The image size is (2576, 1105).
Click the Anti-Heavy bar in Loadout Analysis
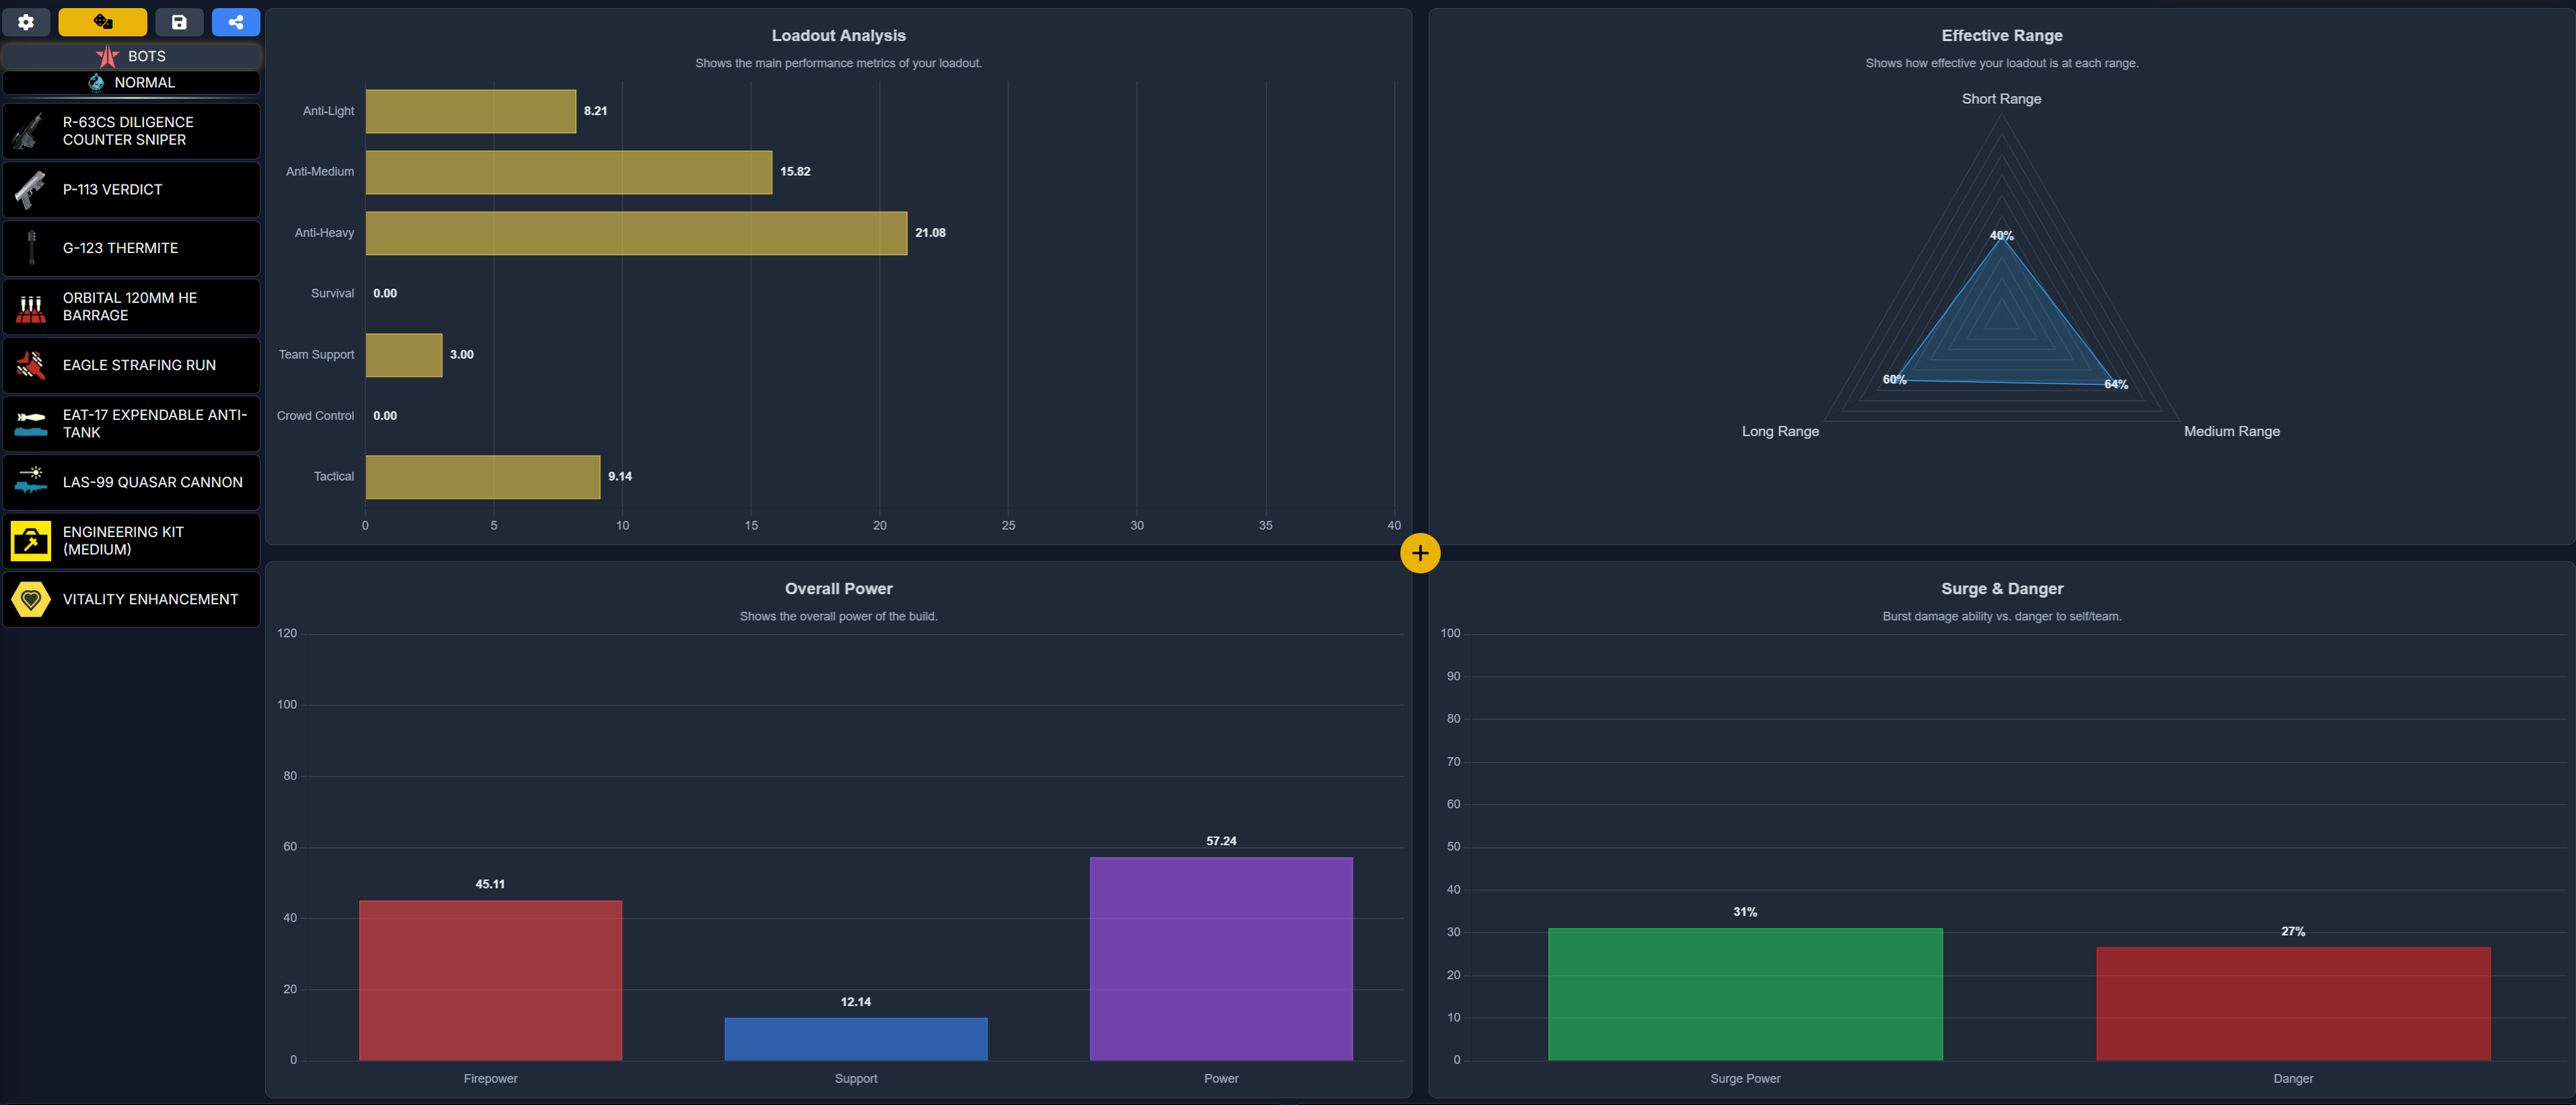coord(636,233)
